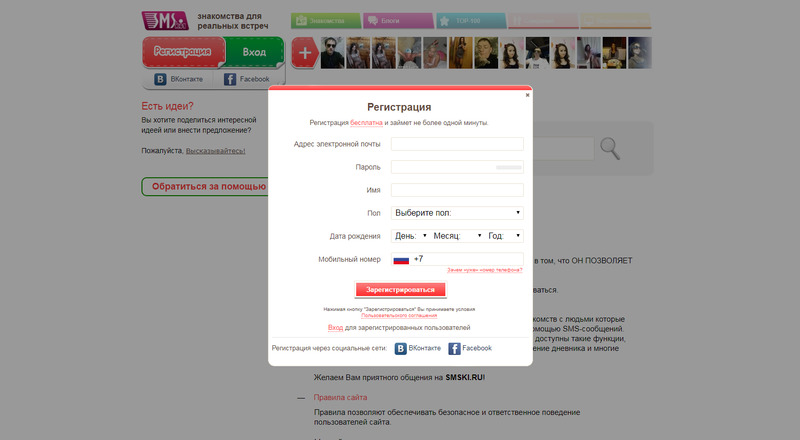Image resolution: width=800 pixels, height=440 pixels.
Task: Open the Год birth year dropdown
Action: pos(504,236)
